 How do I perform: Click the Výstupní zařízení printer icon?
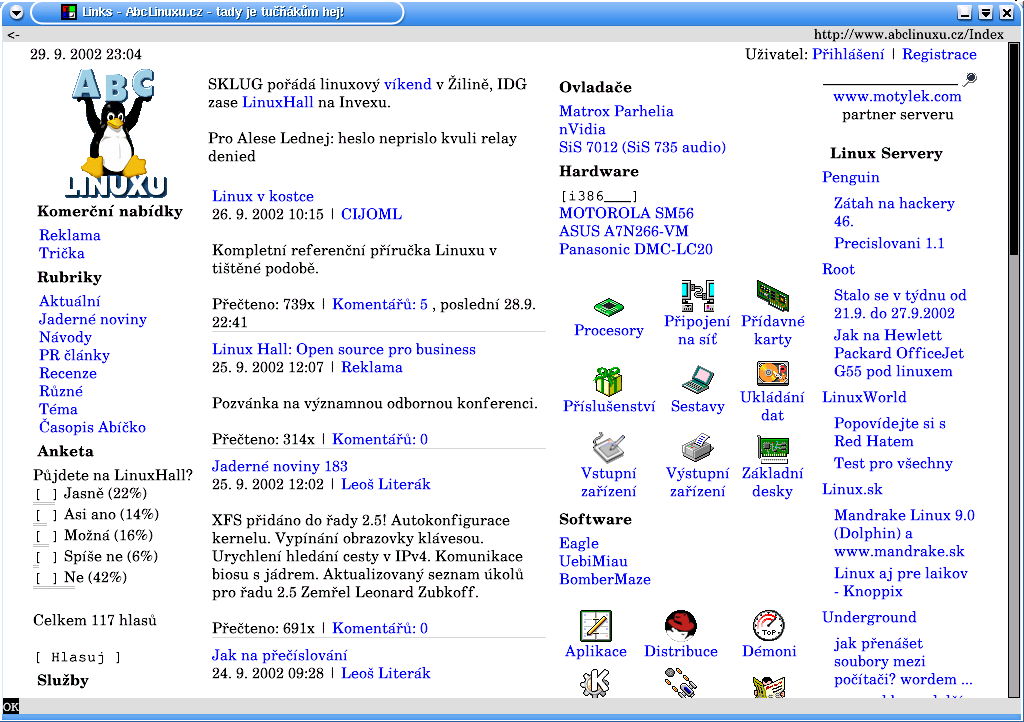pos(697,447)
